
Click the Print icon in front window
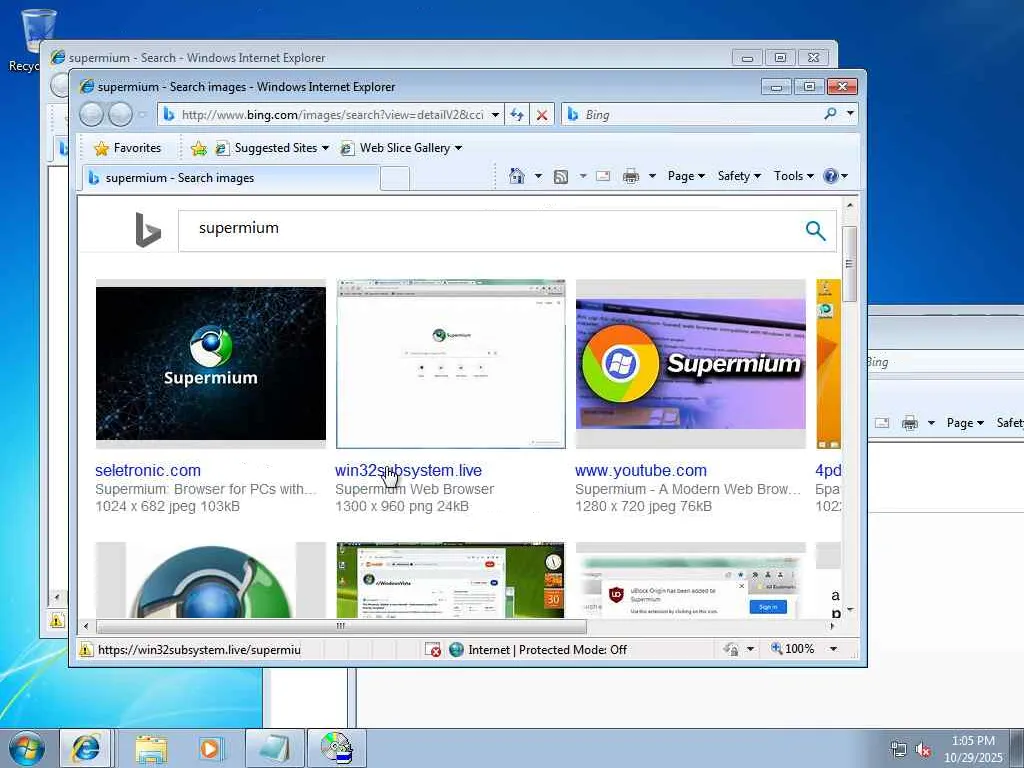point(630,176)
